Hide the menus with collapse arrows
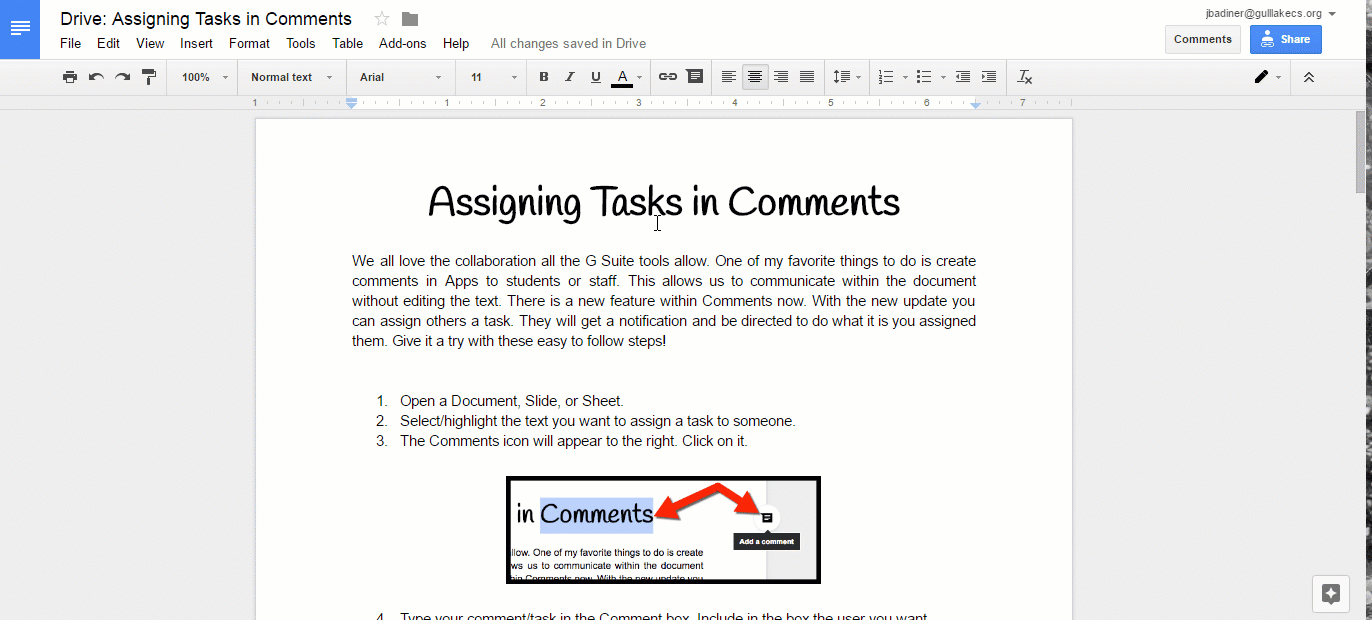This screenshot has height=620, width=1372. click(1308, 77)
